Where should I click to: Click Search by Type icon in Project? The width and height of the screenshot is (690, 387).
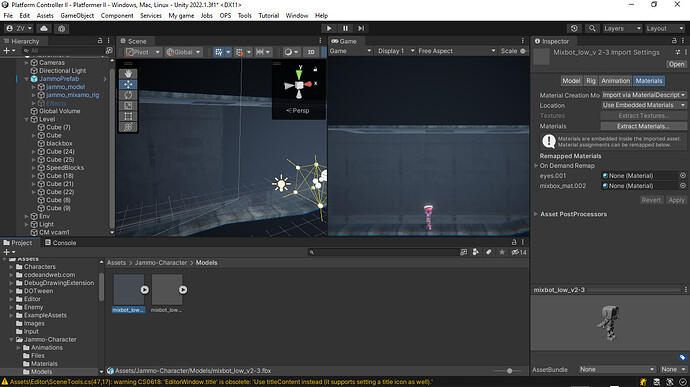(x=475, y=252)
